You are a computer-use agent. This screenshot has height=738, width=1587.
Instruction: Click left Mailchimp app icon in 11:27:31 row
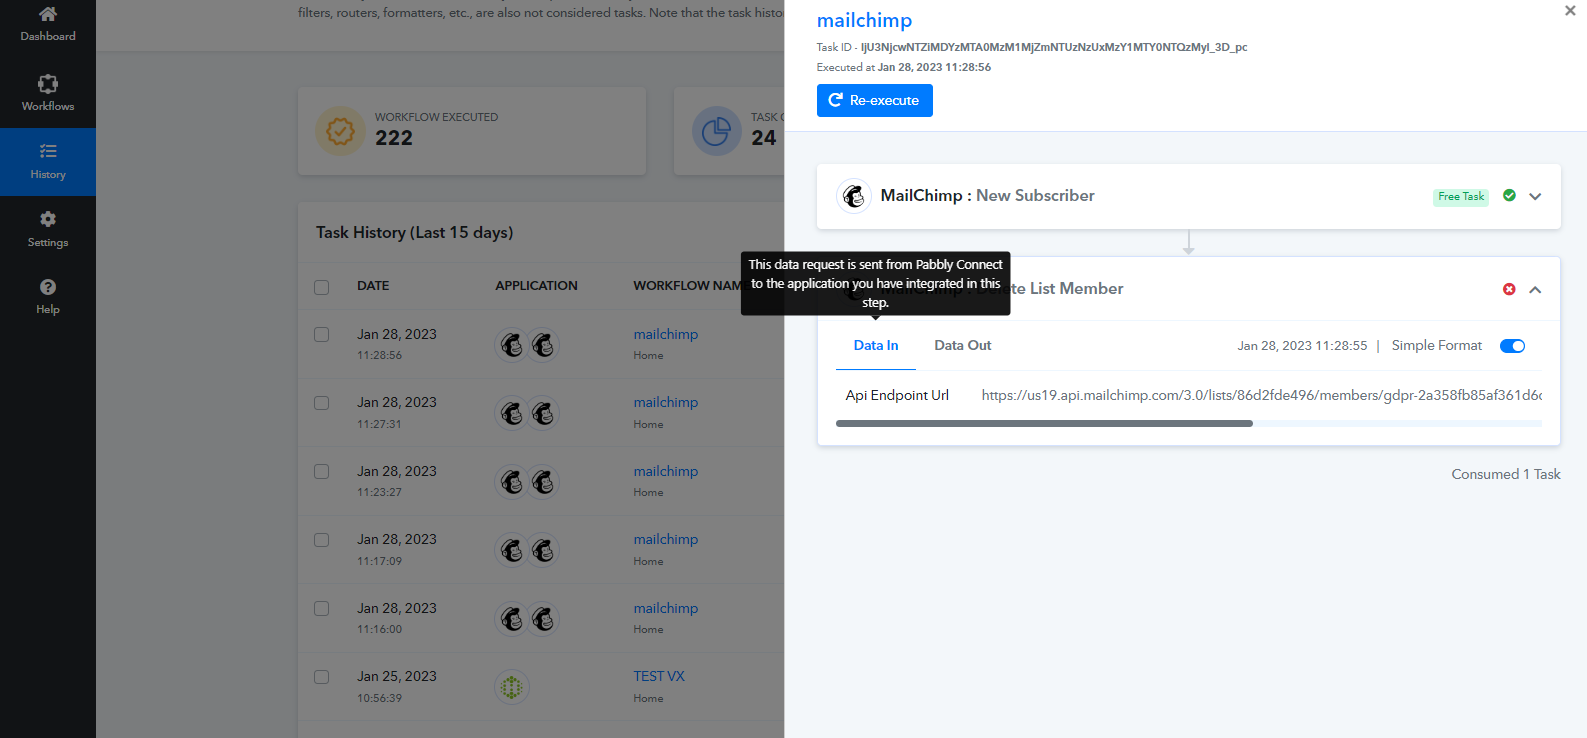[x=512, y=413]
